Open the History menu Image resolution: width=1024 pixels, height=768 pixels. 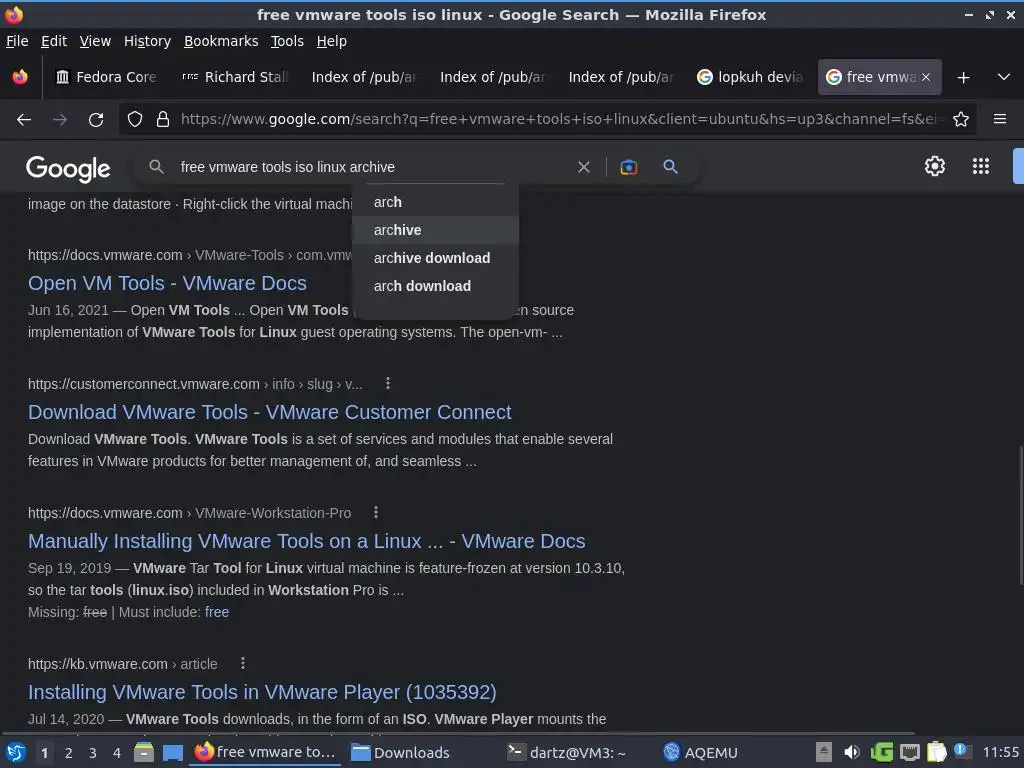(148, 41)
